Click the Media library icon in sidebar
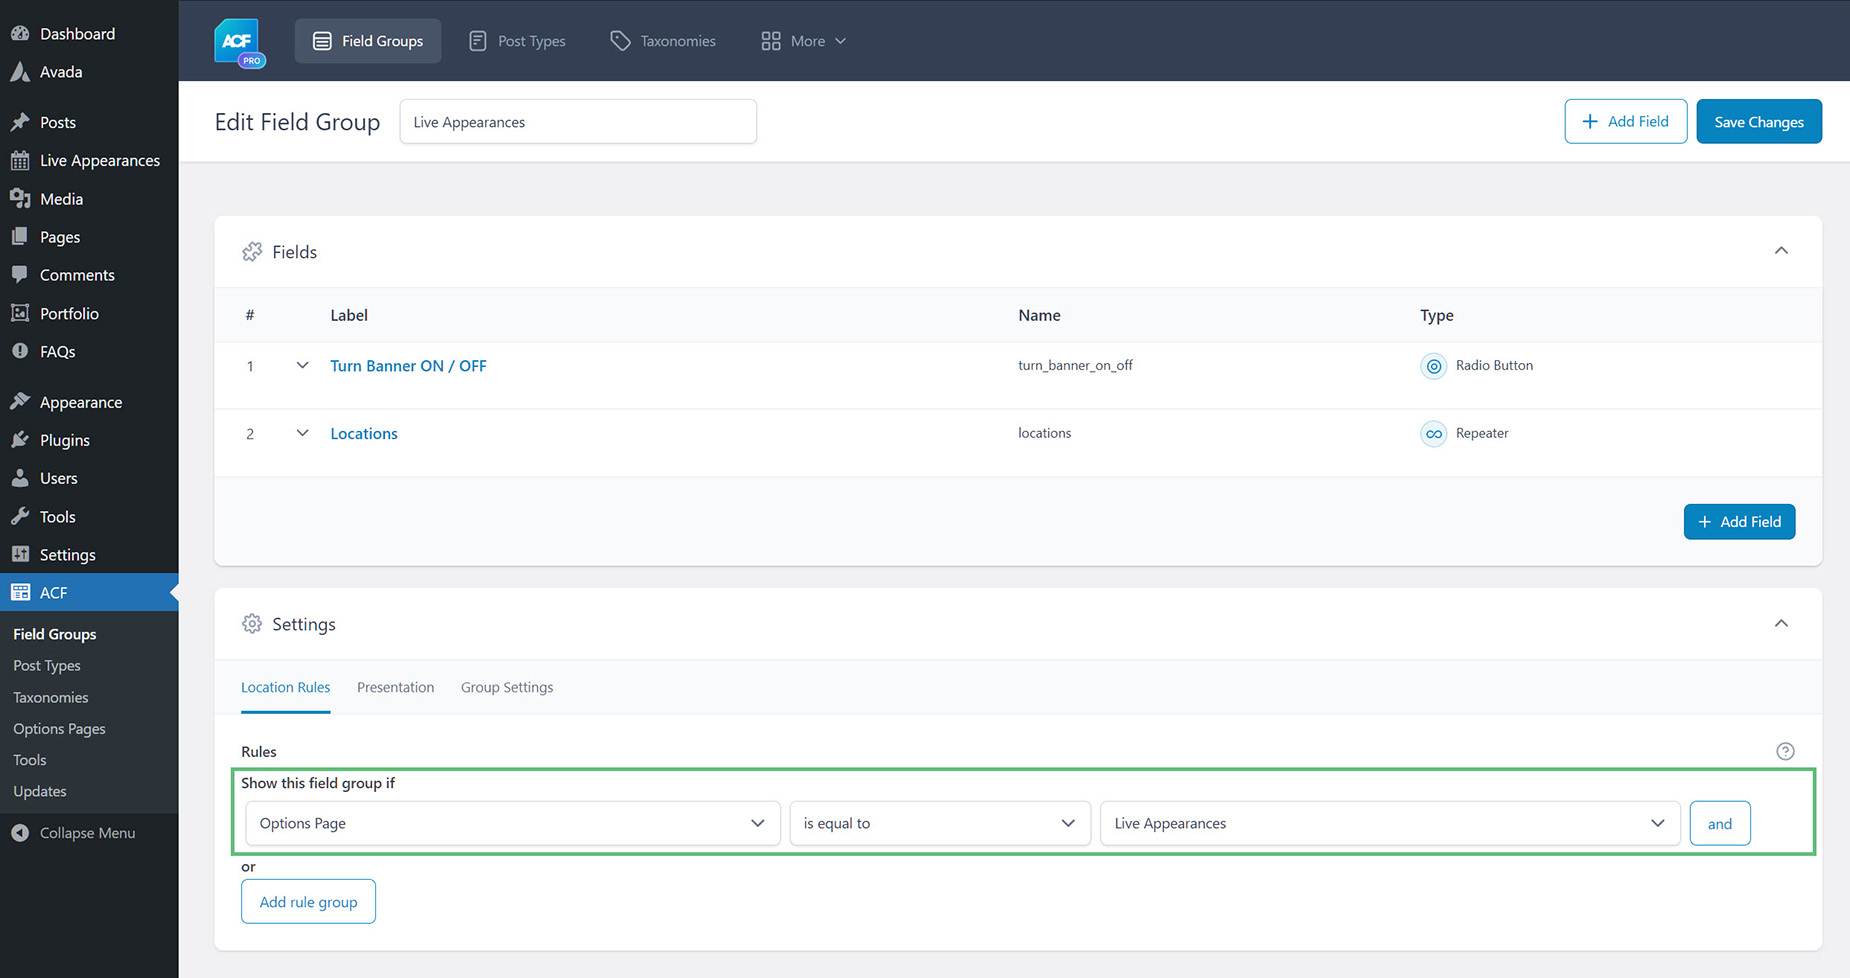Image resolution: width=1850 pixels, height=978 pixels. [x=21, y=198]
